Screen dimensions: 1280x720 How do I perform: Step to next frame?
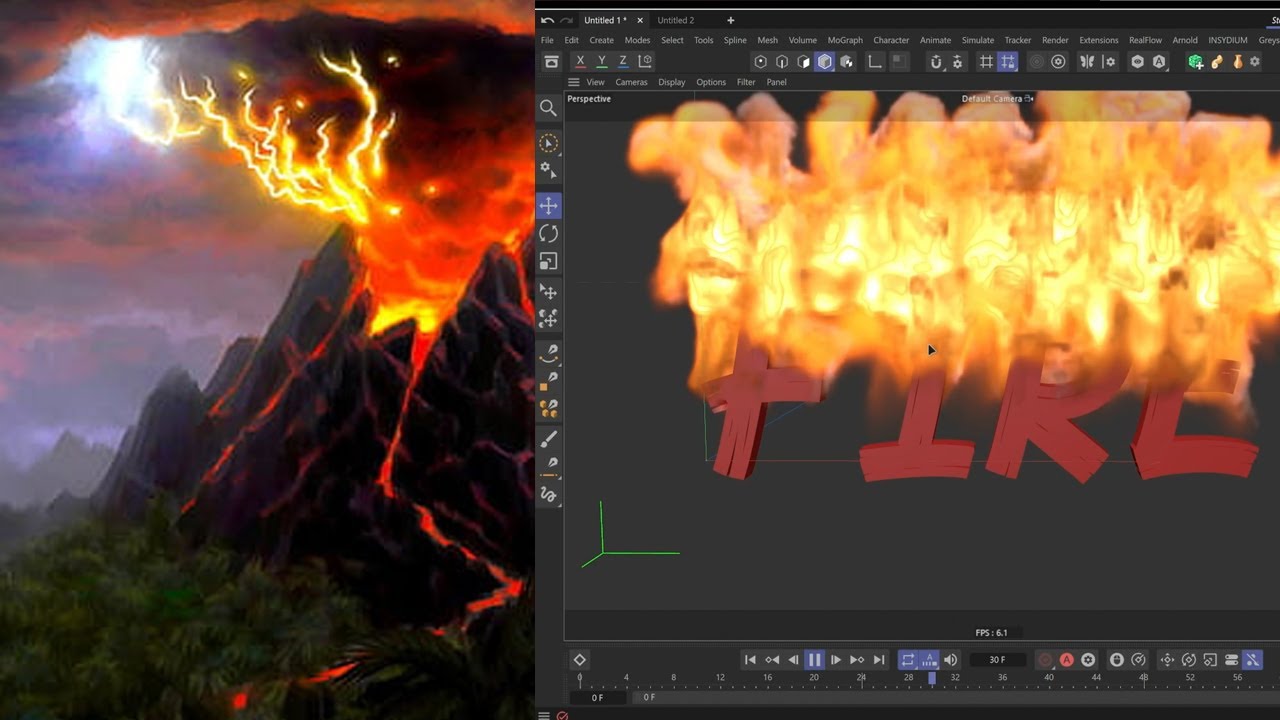pos(836,660)
